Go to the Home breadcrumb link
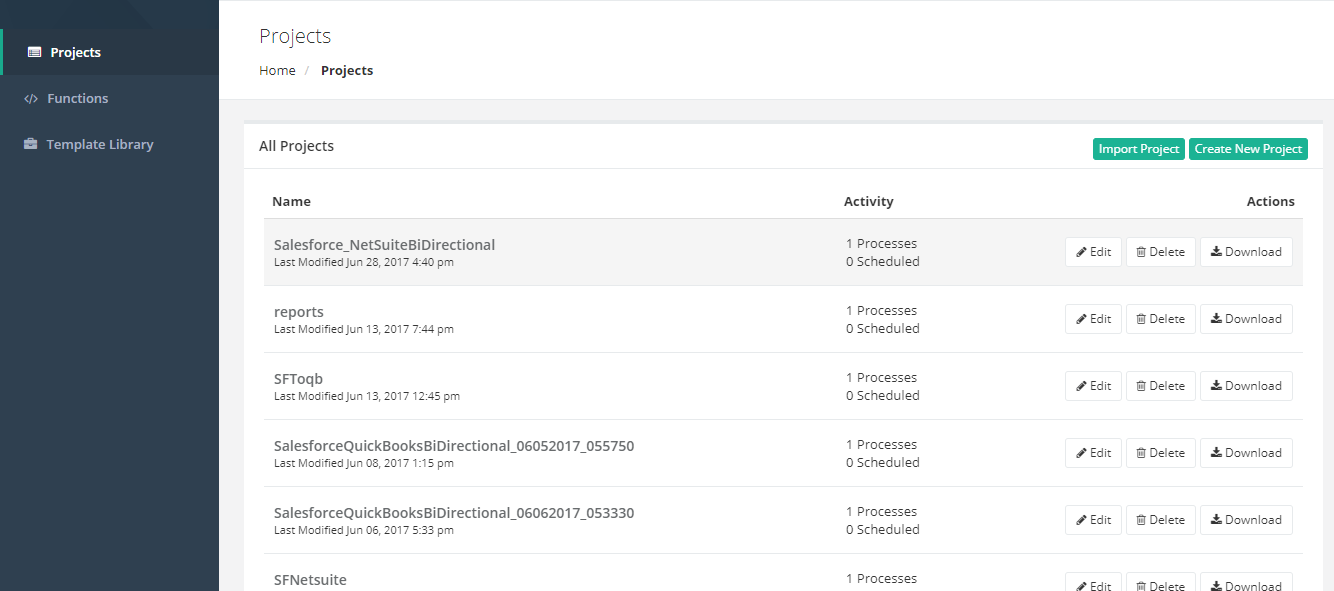The image size is (1334, 591). (277, 71)
